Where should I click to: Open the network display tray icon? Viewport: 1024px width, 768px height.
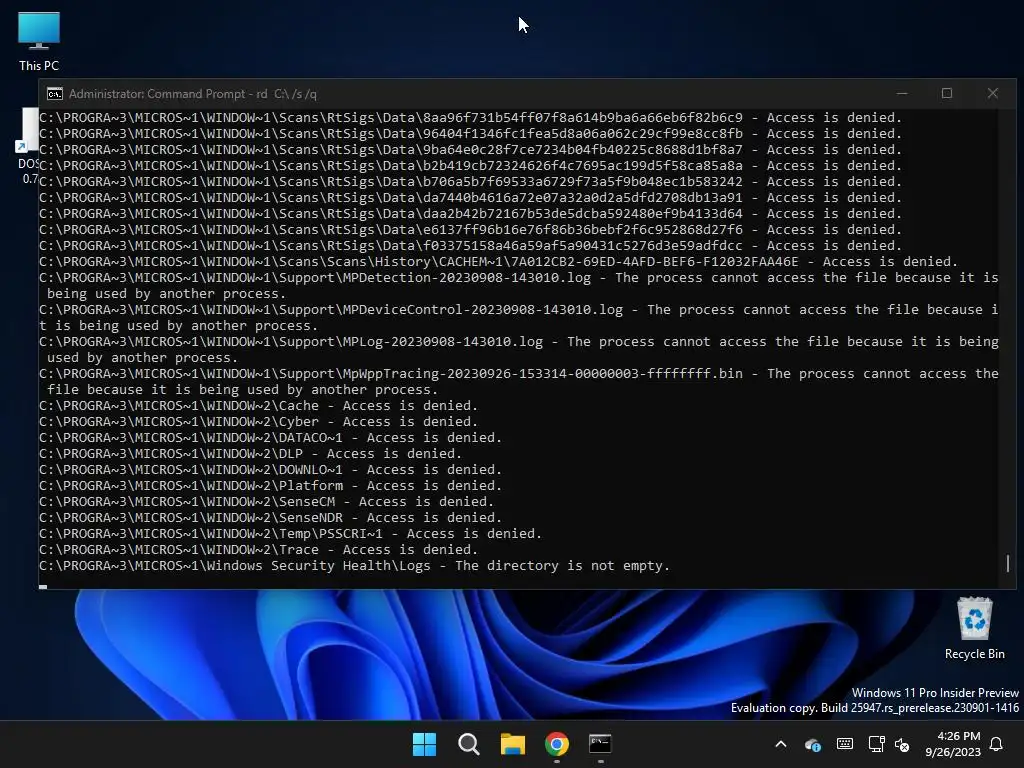pyautogui.click(x=876, y=744)
